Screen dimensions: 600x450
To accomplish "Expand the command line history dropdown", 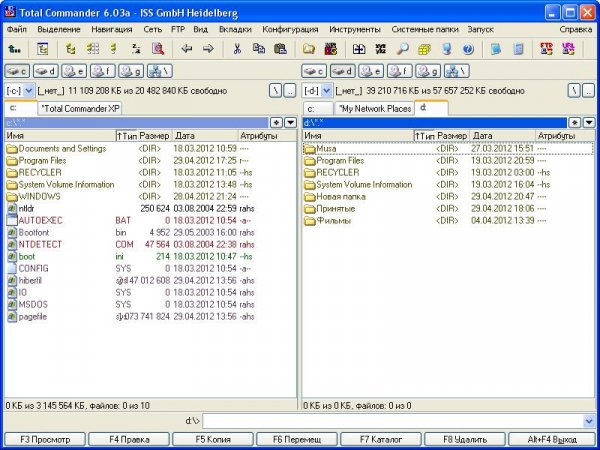I will click(589, 421).
